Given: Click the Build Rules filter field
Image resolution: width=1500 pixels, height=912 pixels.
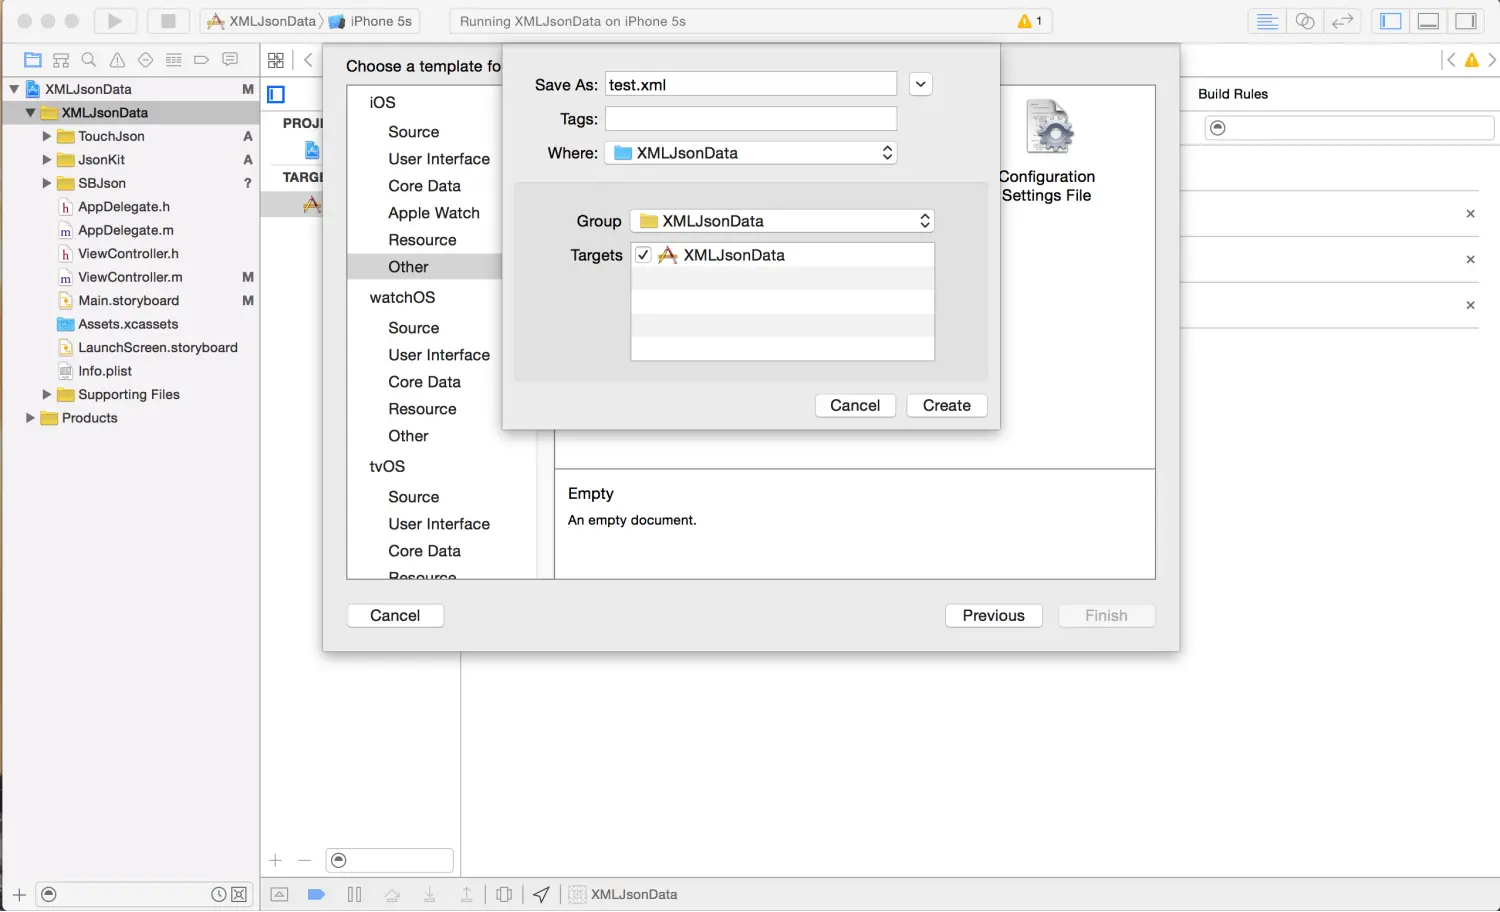Looking at the screenshot, I should 1350,128.
